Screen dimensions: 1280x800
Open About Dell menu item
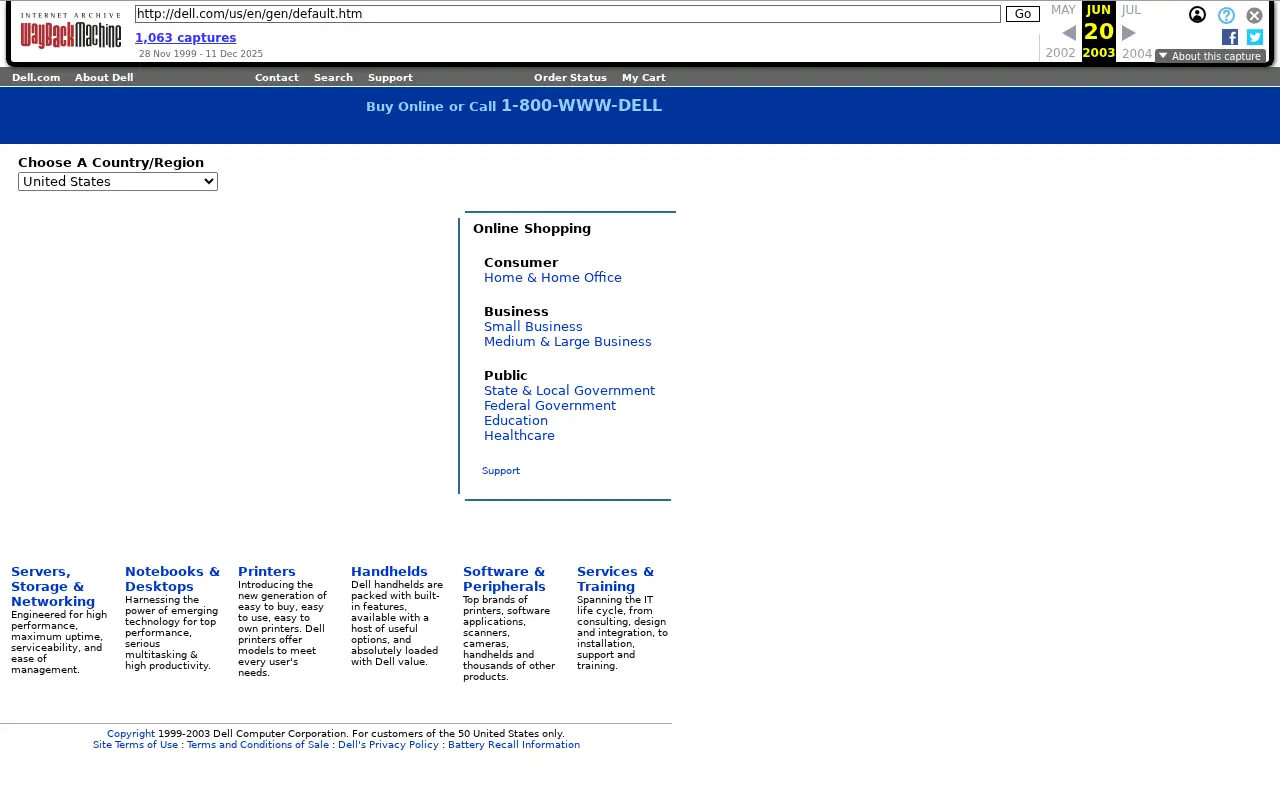104,77
